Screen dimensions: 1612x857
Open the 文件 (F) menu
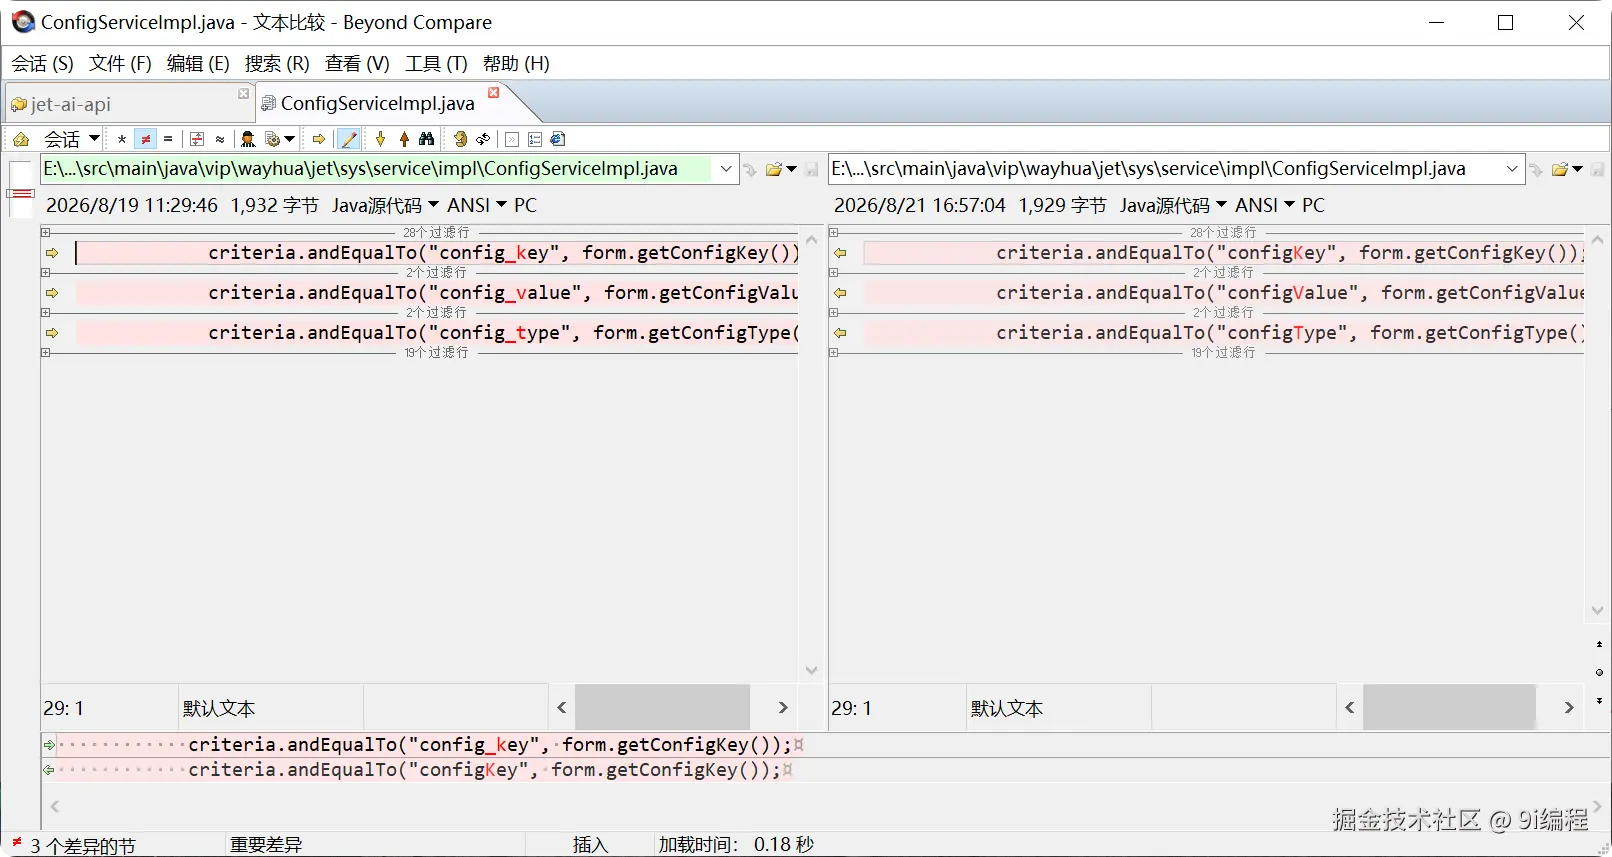120,63
